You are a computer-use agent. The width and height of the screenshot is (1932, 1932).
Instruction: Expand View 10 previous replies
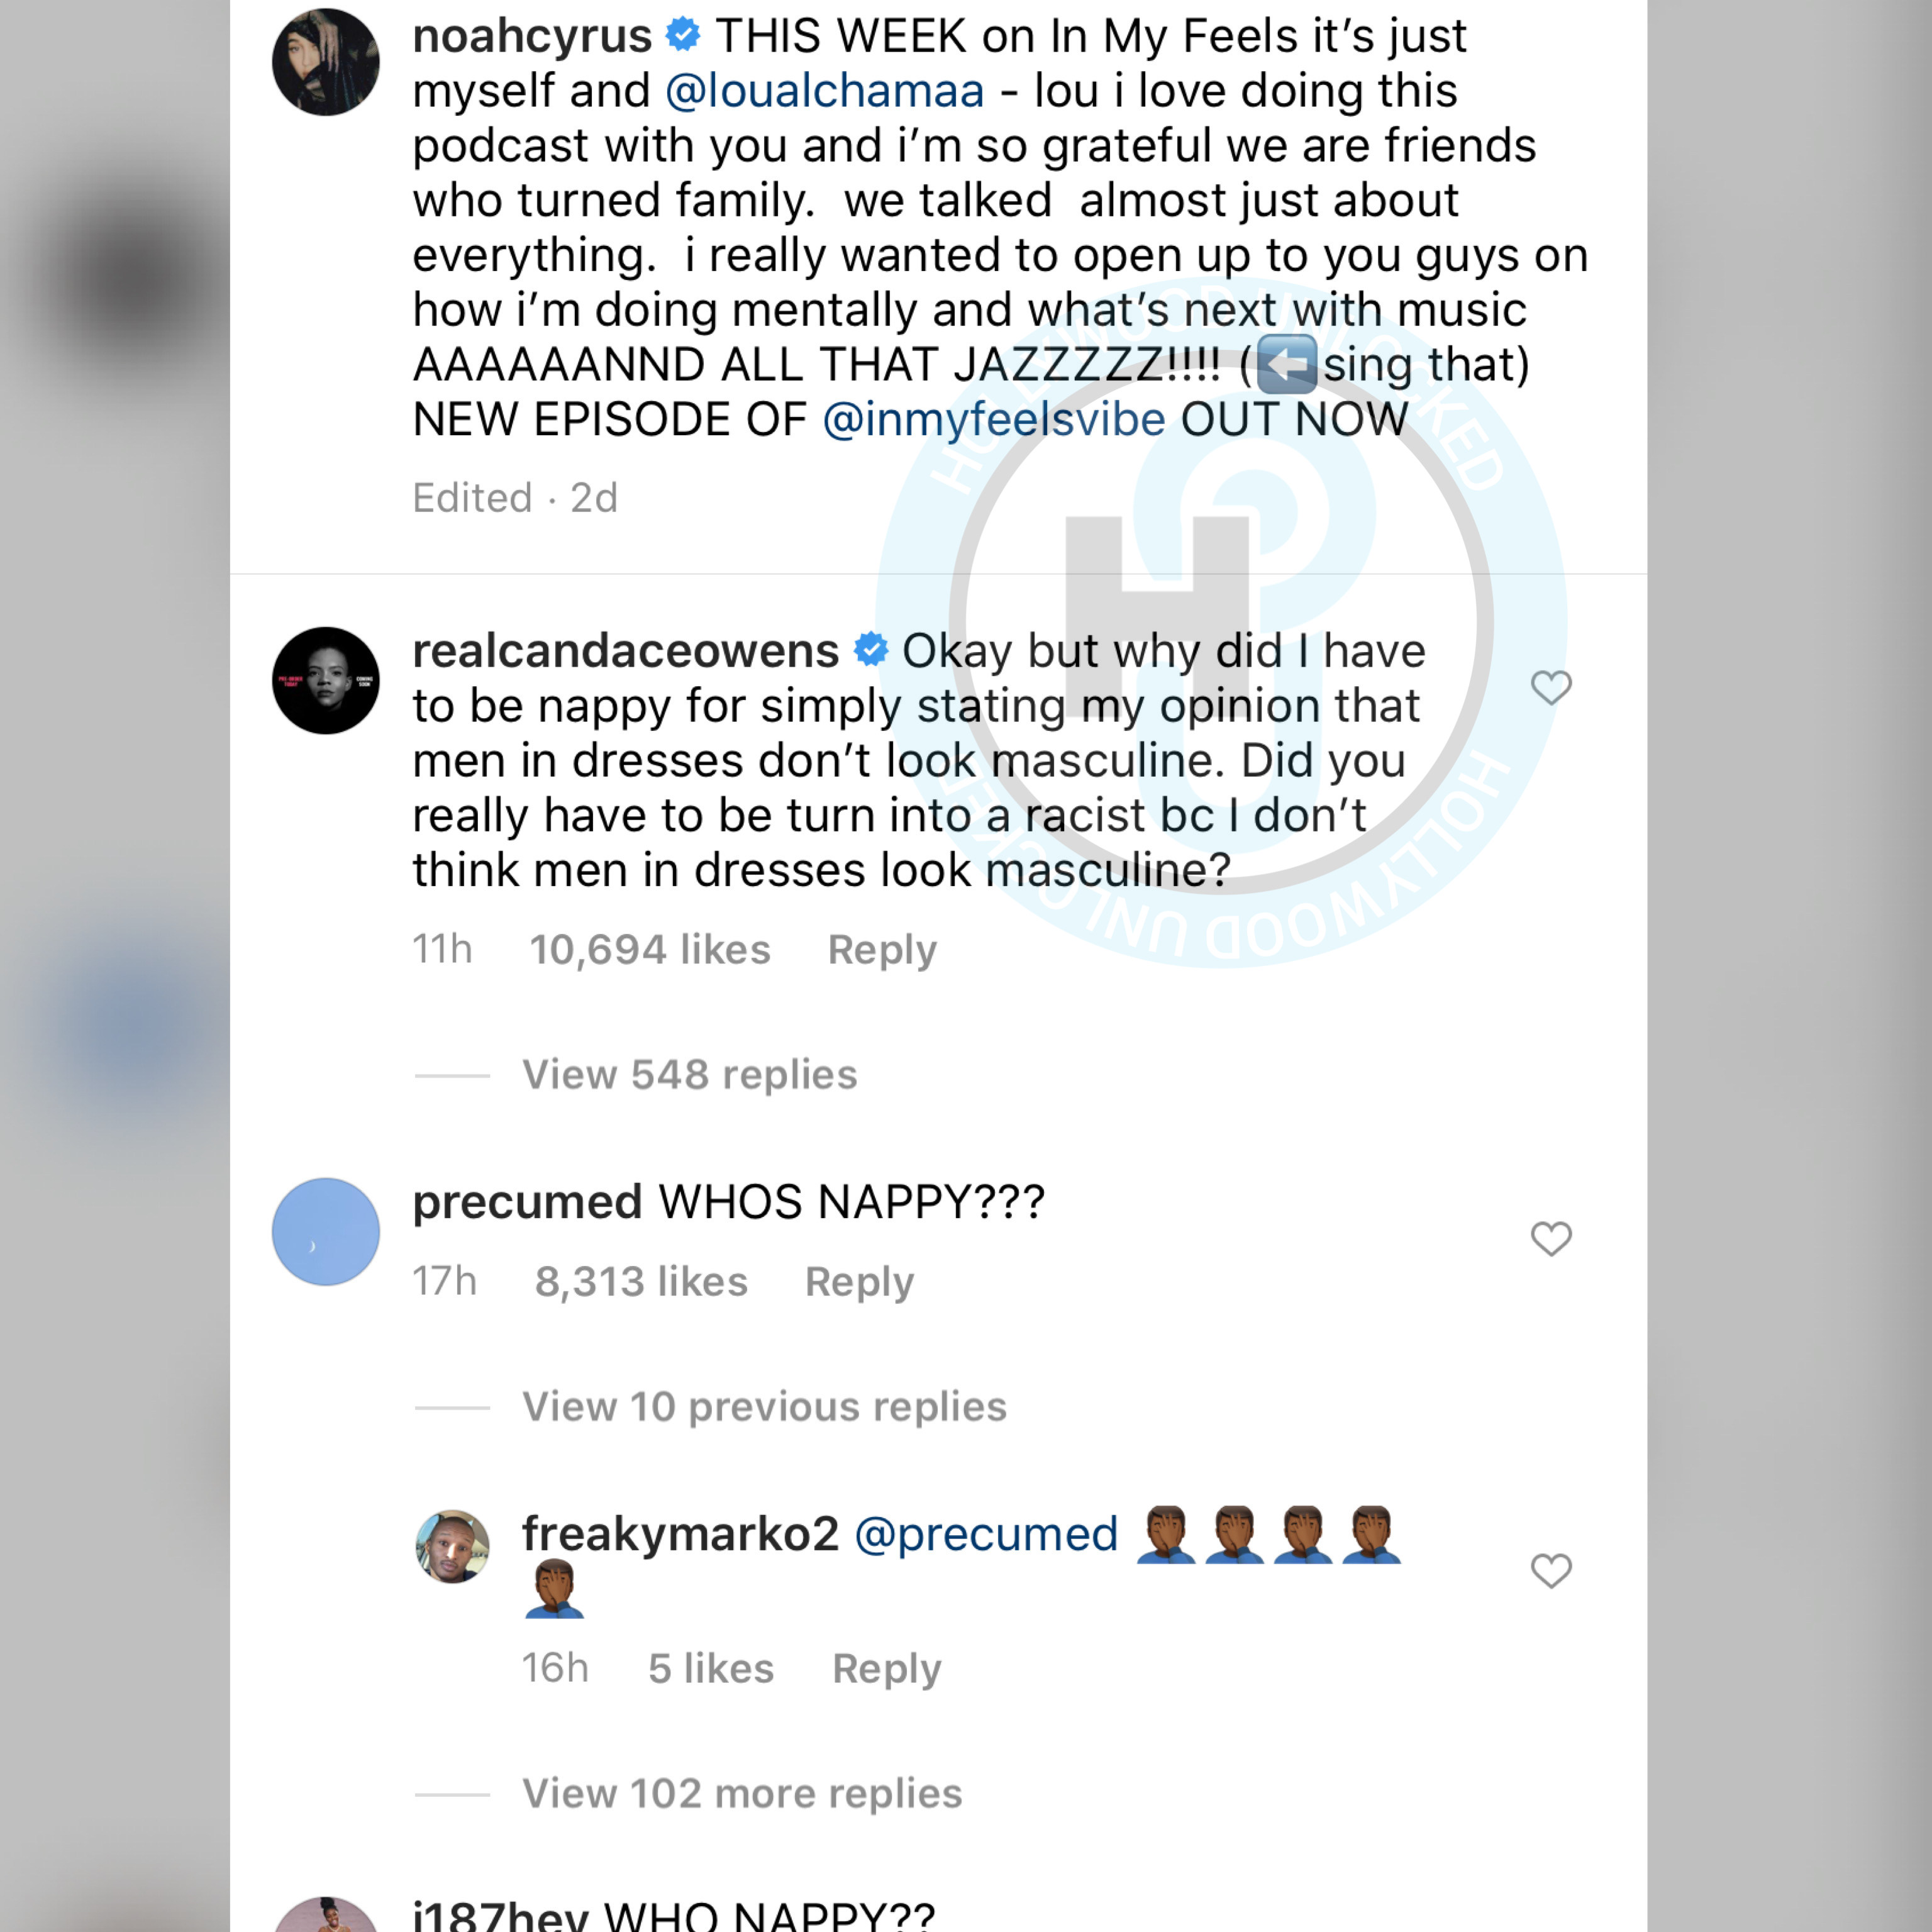click(764, 1407)
